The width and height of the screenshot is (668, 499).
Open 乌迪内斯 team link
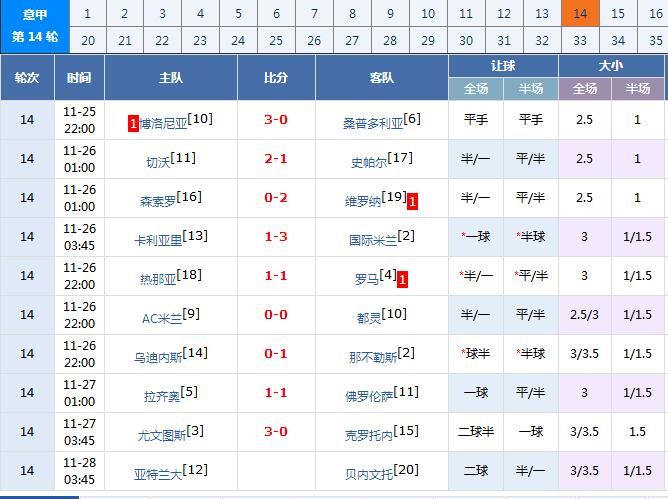[x=158, y=357]
